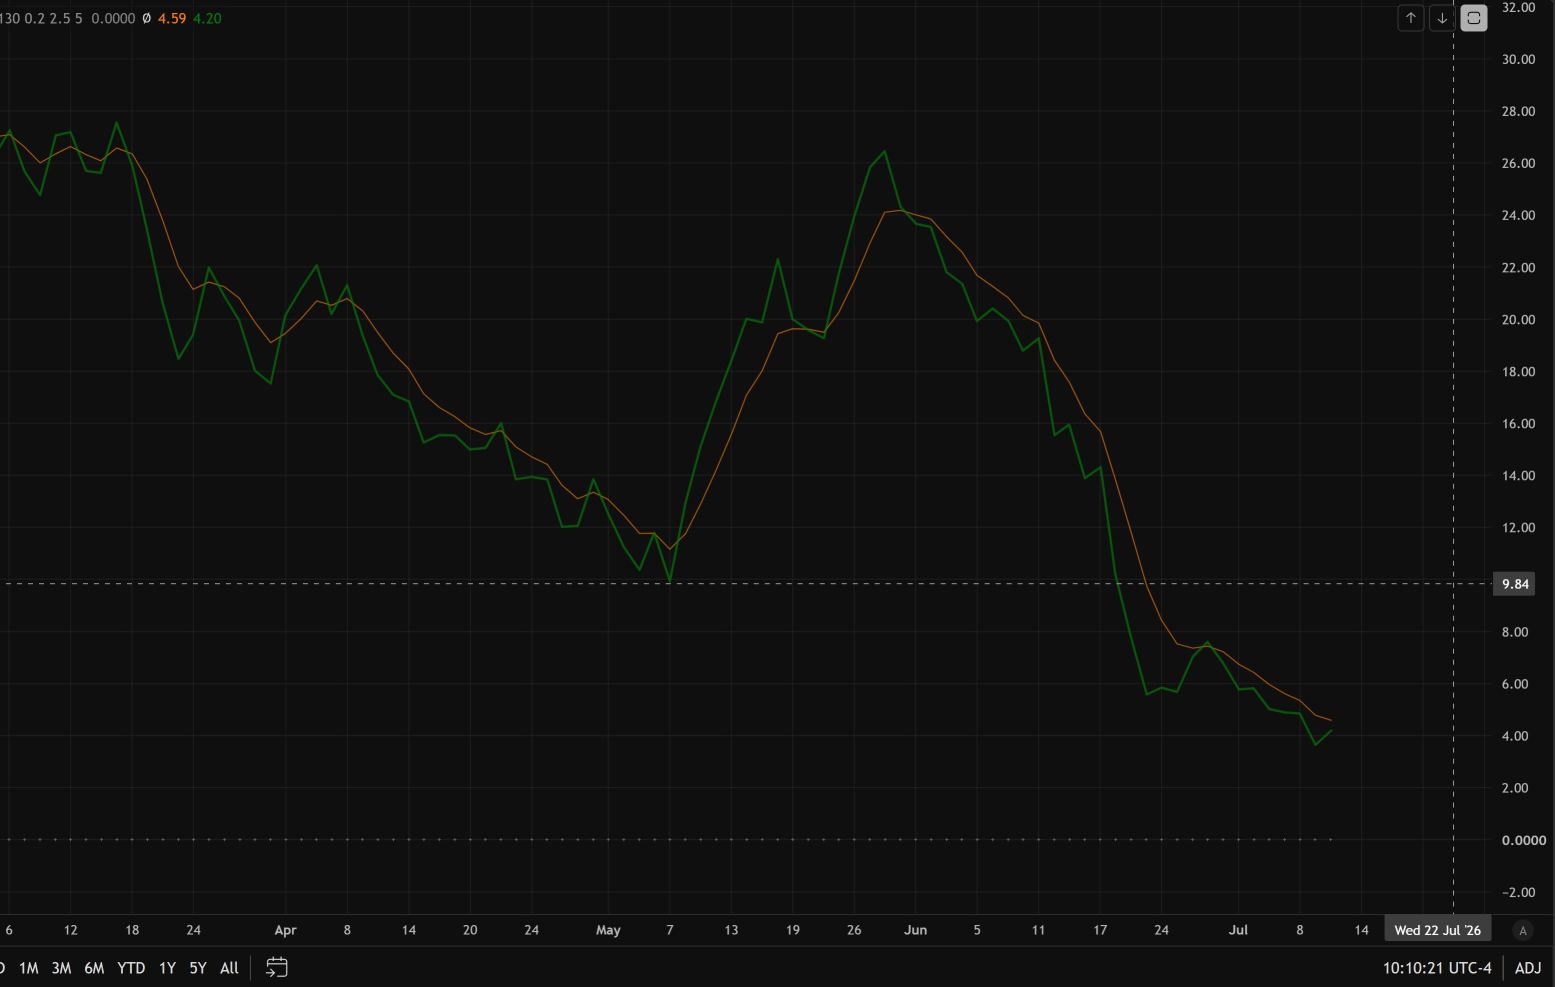Open the time zone menu showing UTC-4
The image size is (1555, 987).
1437,968
